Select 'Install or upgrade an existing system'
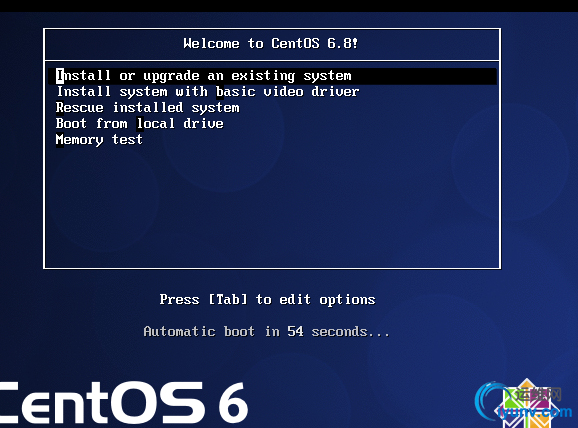The height and width of the screenshot is (428, 578). 272,76
